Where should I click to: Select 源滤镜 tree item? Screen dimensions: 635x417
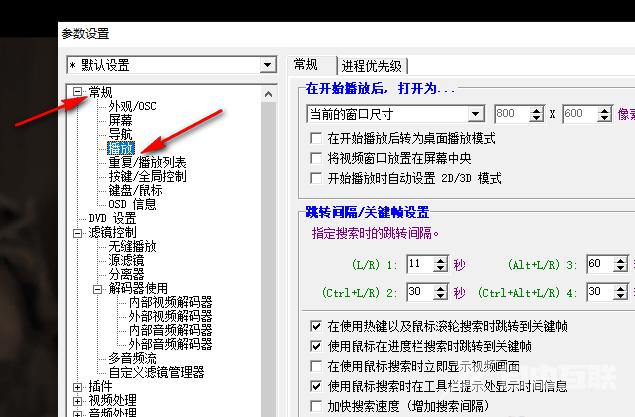(126, 260)
